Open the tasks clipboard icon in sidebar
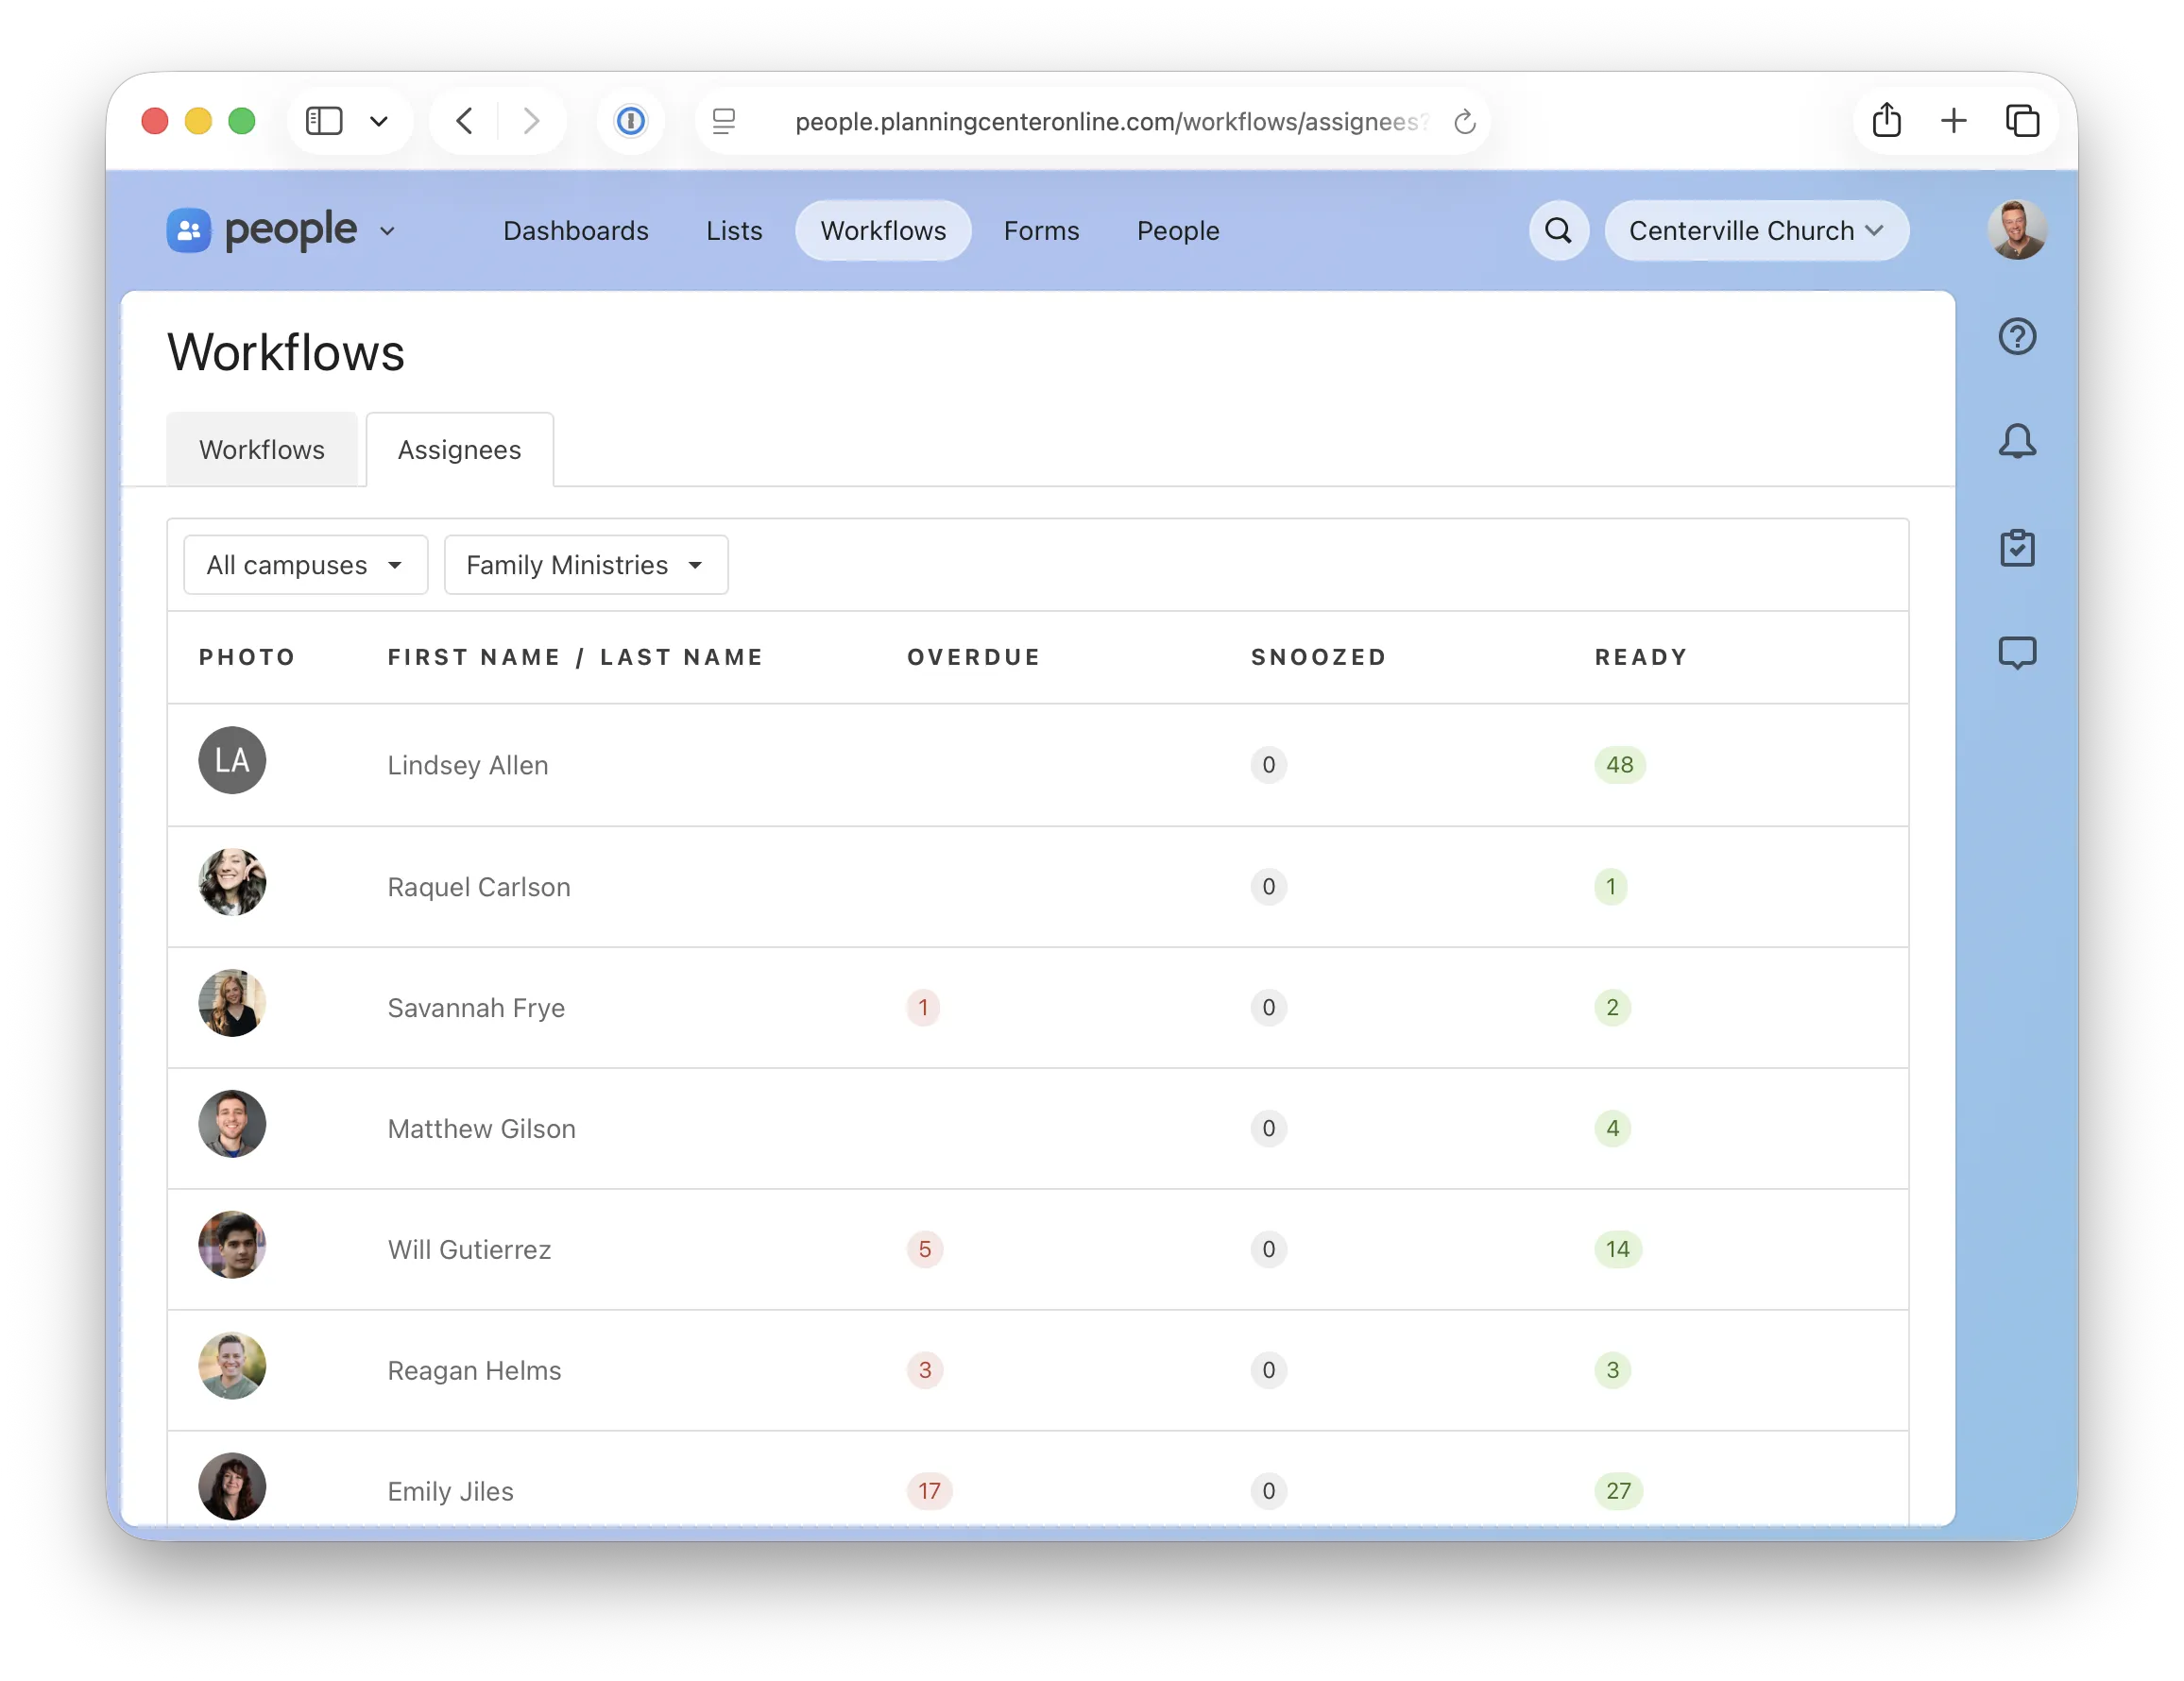Screen dimensions: 2184x1681 [2016, 548]
